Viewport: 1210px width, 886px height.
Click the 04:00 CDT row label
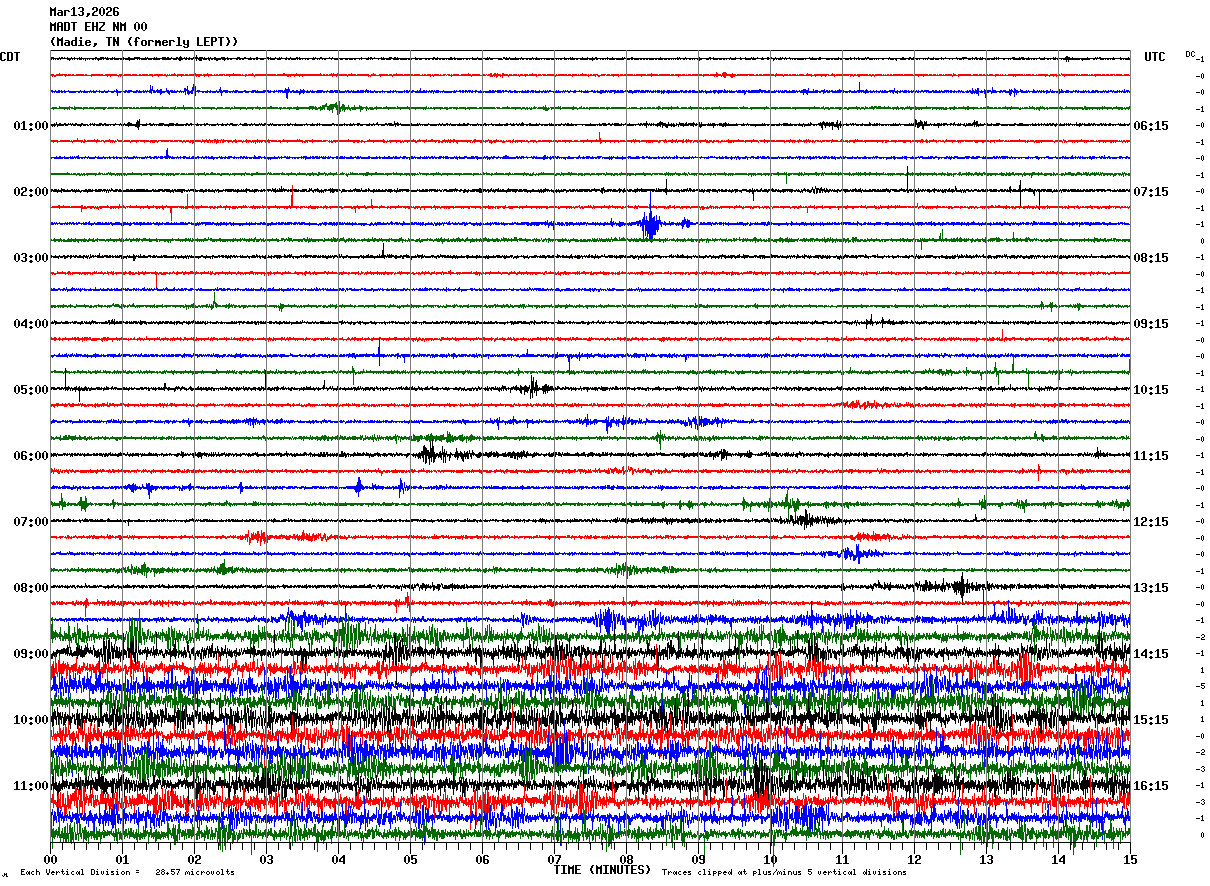(30, 324)
